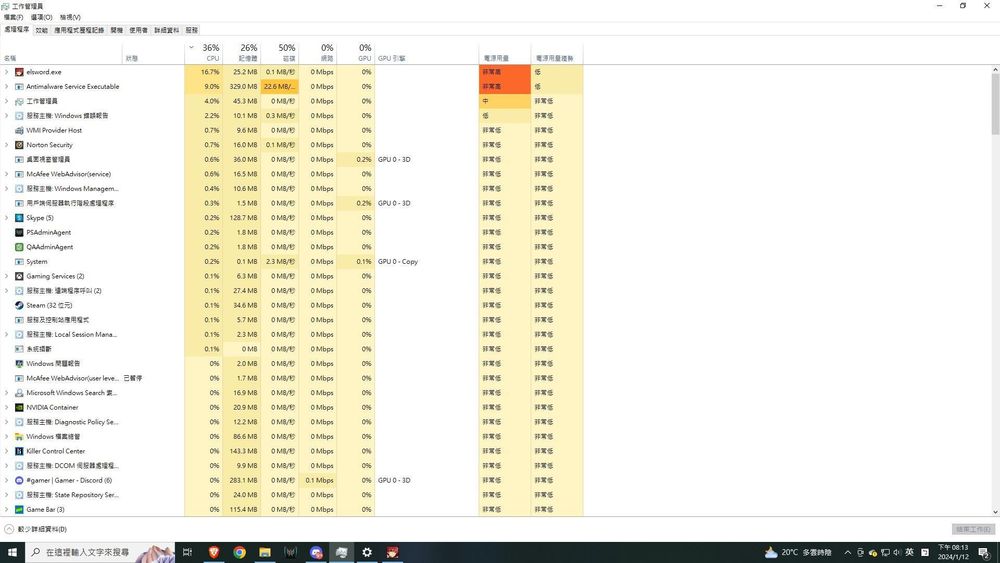Screen dimensions: 1000x563
Task: Open Google Chrome from the taskbar
Action: pos(240,552)
